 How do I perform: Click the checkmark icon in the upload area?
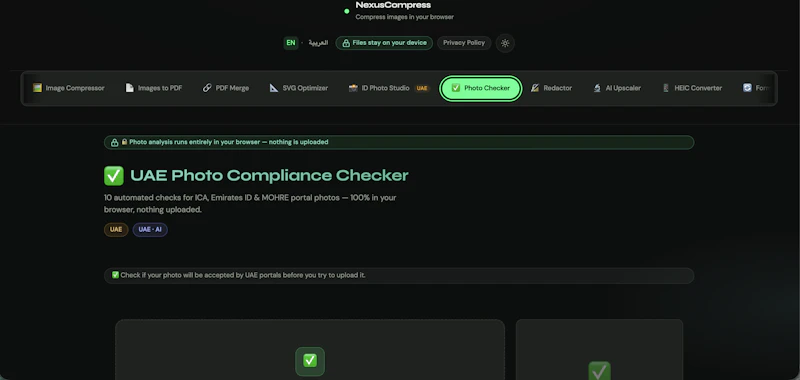pyautogui.click(x=310, y=361)
